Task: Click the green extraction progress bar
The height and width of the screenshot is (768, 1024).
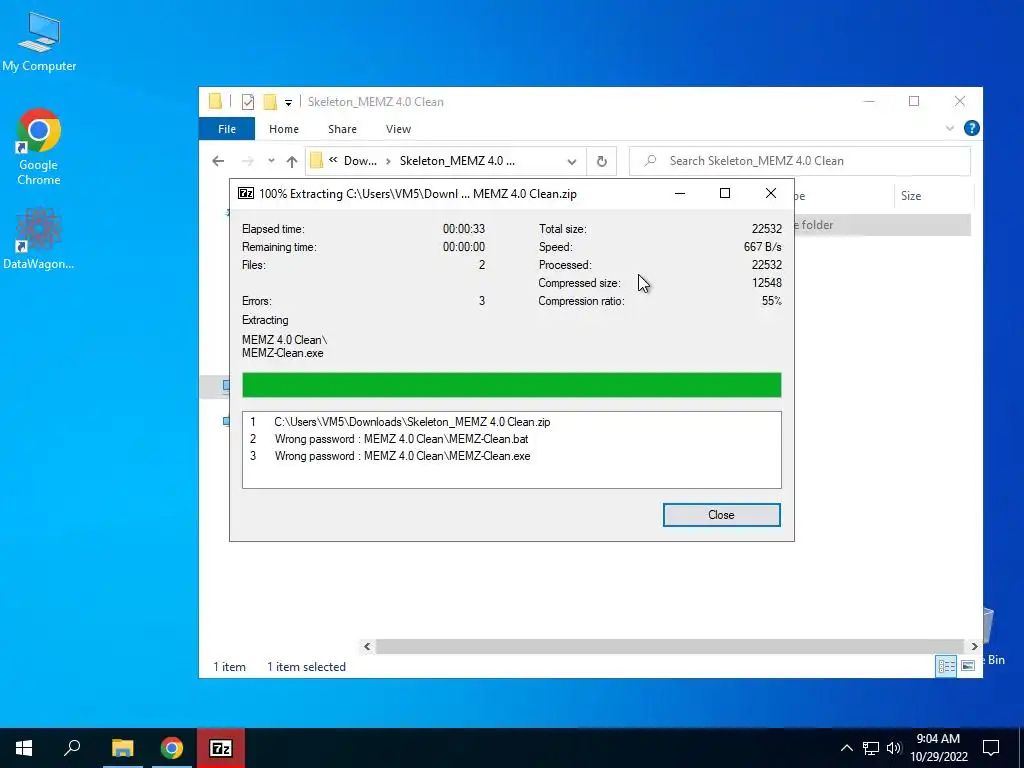Action: [x=511, y=385]
